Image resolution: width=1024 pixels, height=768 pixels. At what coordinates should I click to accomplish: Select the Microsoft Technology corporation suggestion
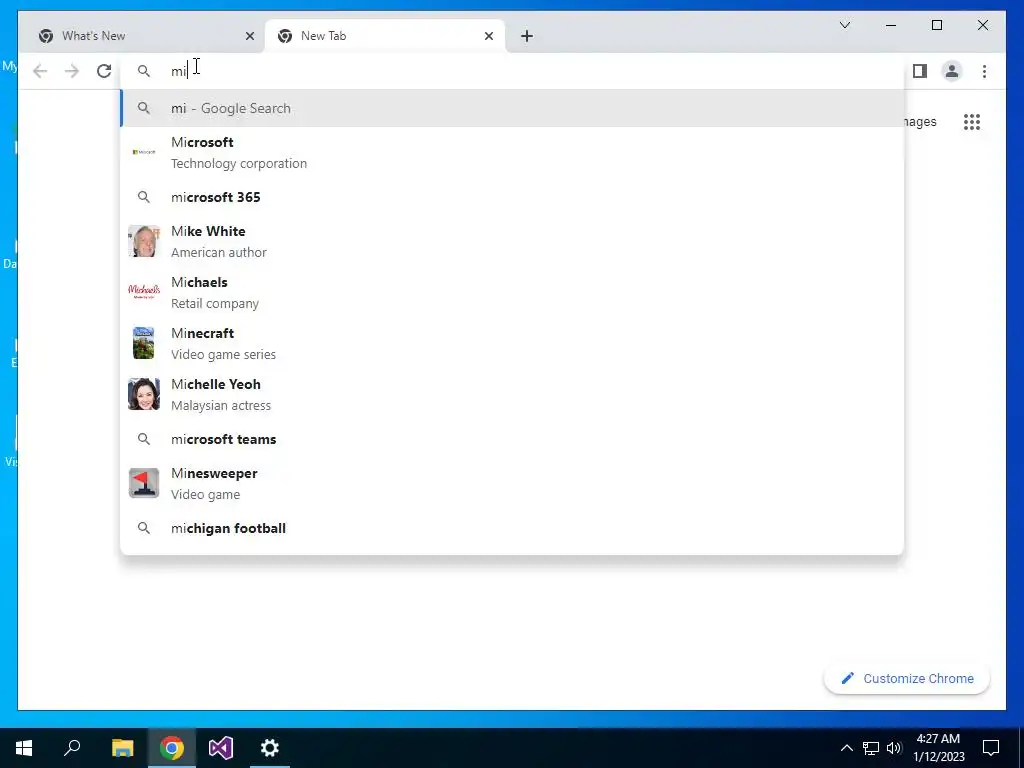512,153
